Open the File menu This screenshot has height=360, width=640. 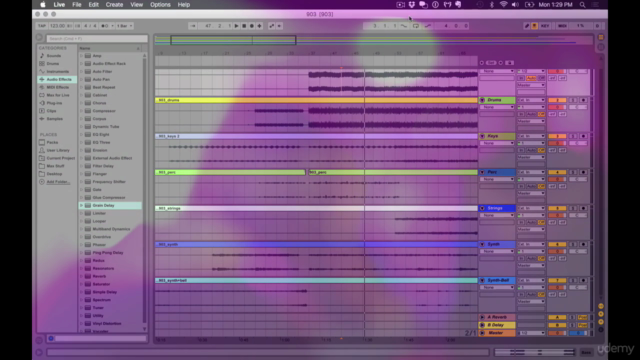tap(77, 4)
